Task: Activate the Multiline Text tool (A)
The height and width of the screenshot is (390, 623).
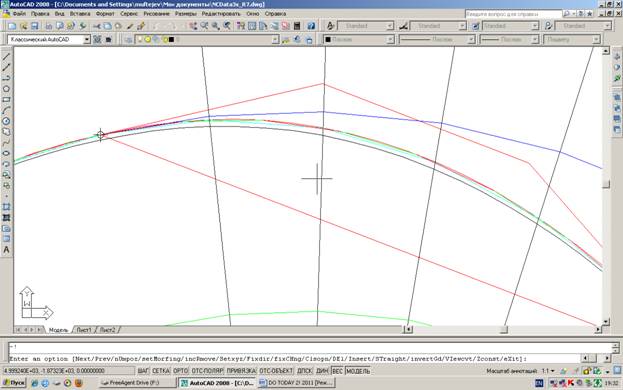Action: tap(6, 250)
